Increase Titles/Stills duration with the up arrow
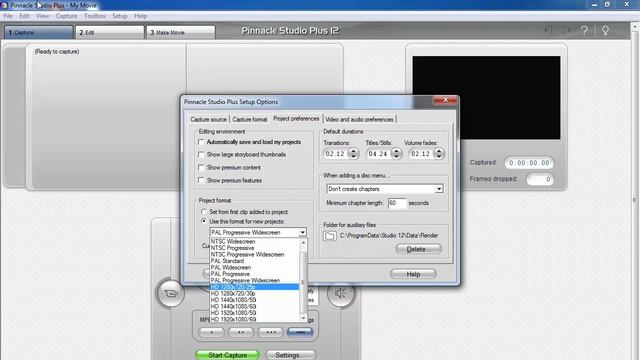This screenshot has height=360, width=640. (x=396, y=151)
